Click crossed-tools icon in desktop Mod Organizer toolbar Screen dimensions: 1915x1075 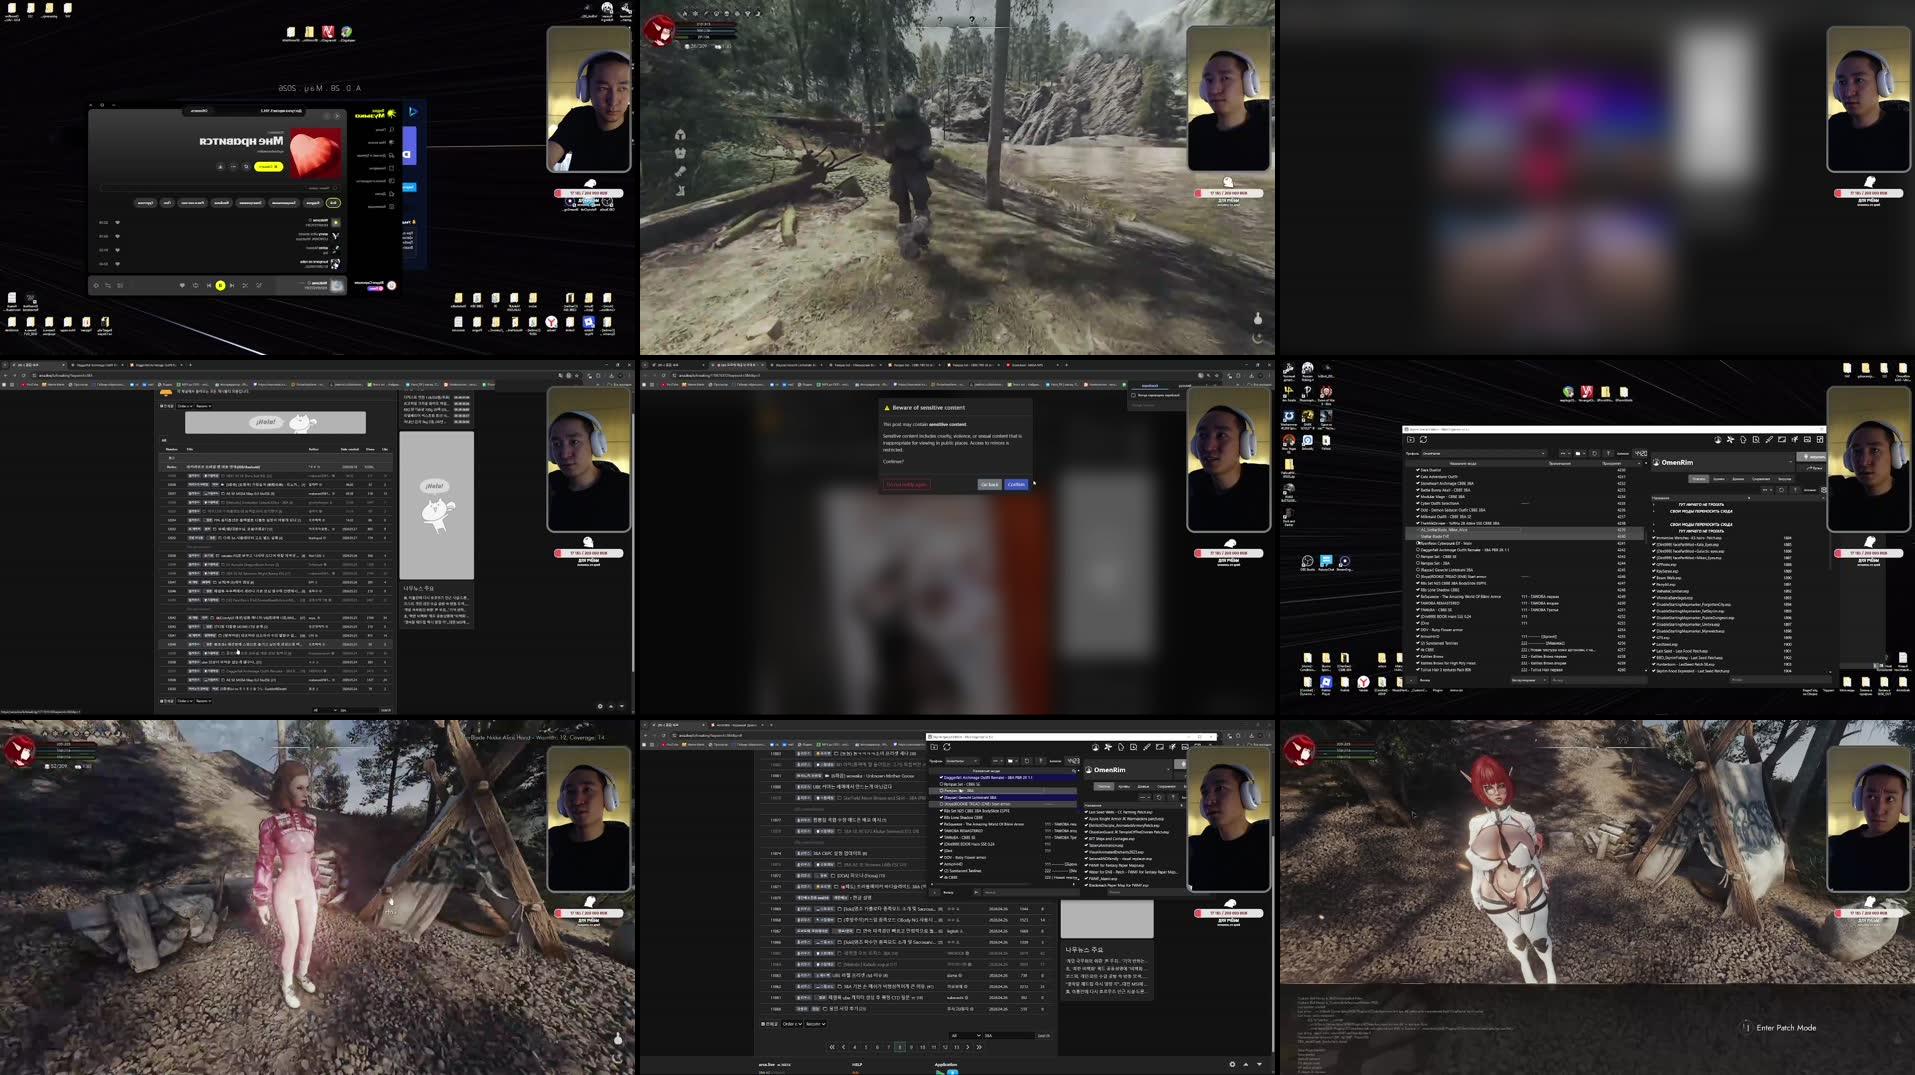coord(1730,439)
